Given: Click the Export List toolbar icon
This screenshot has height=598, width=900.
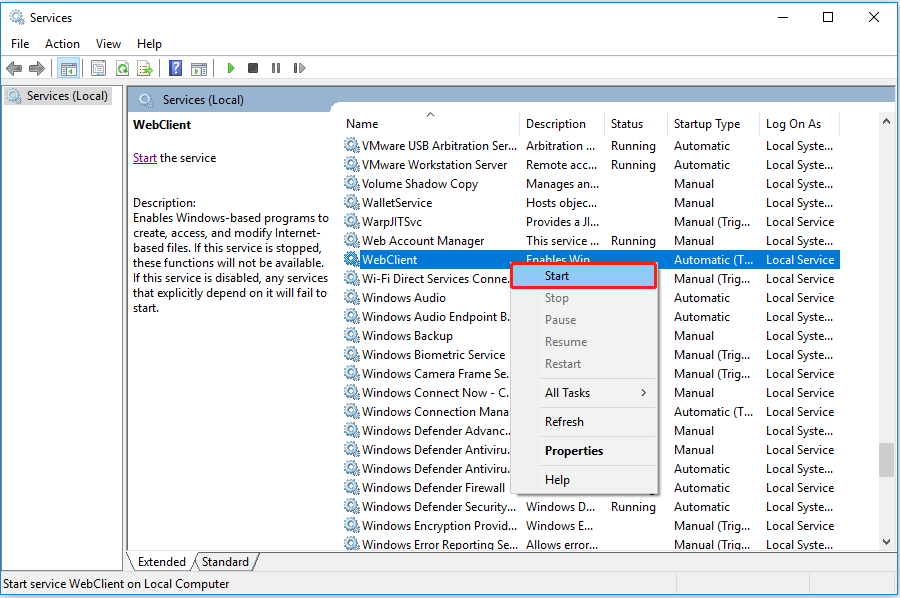Looking at the screenshot, I should 145,69.
